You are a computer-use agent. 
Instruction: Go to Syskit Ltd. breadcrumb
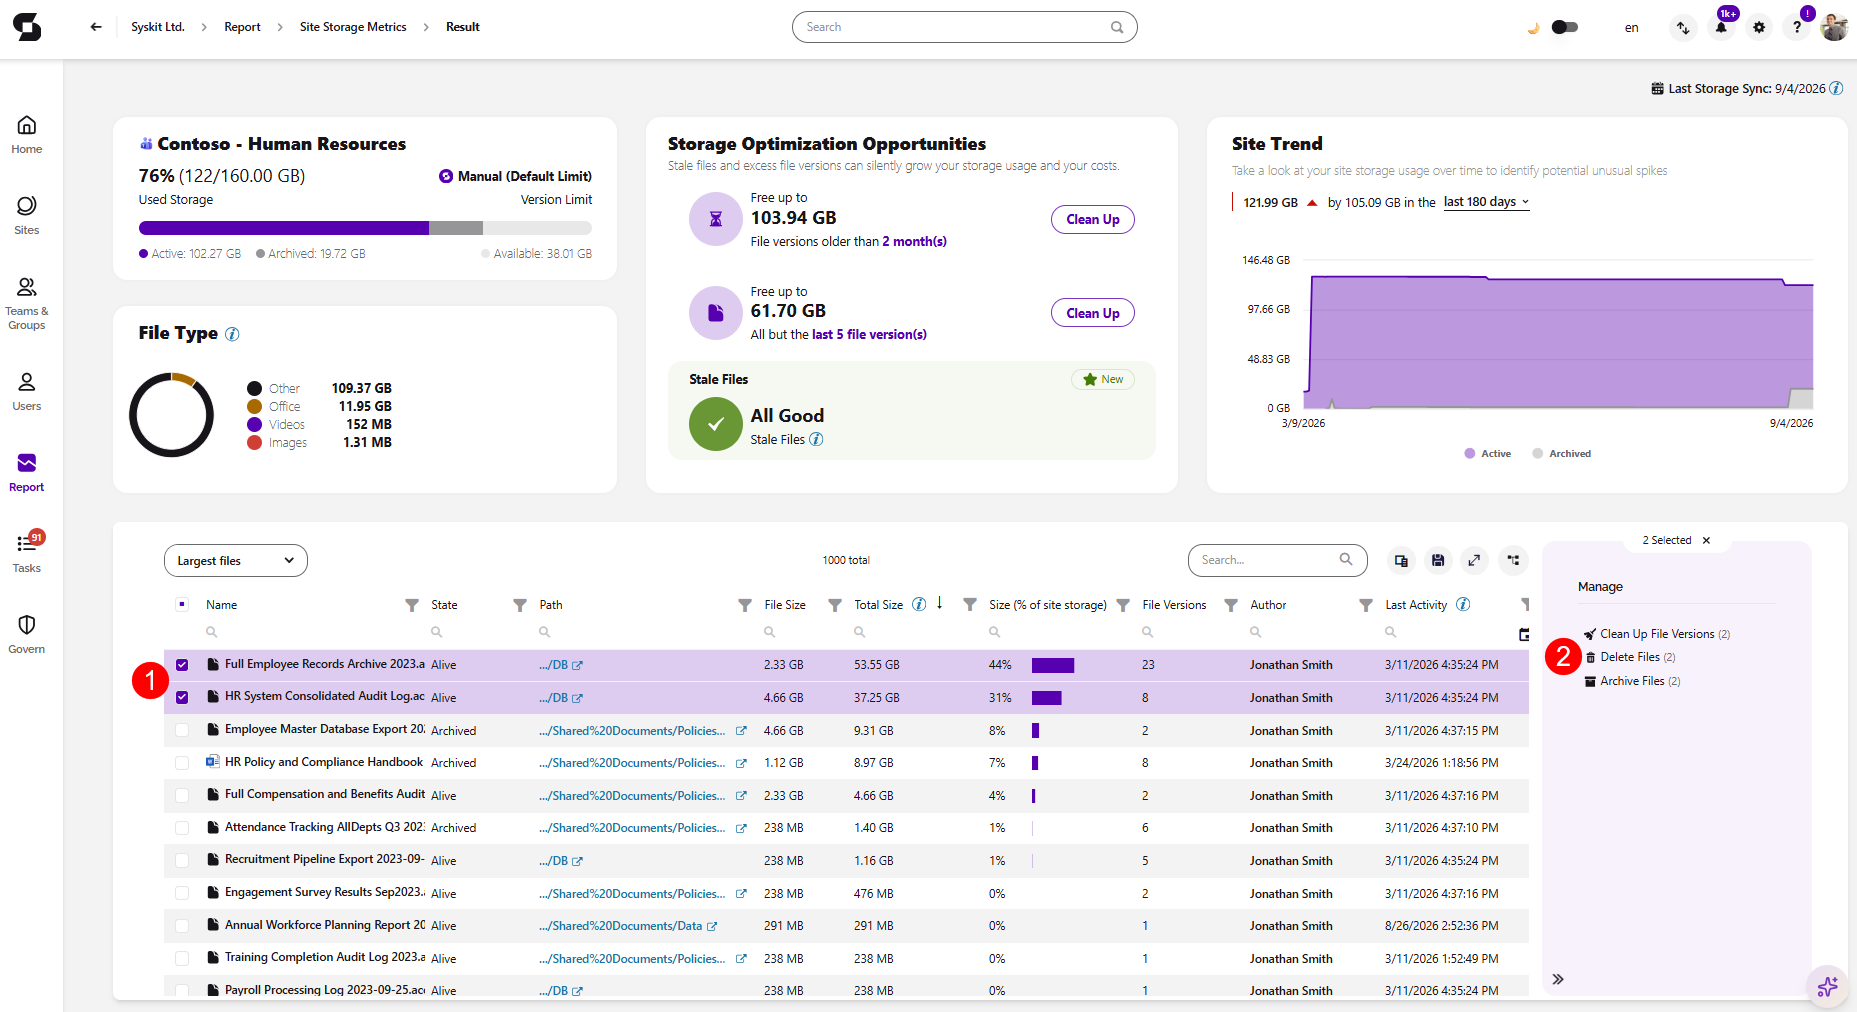(158, 27)
